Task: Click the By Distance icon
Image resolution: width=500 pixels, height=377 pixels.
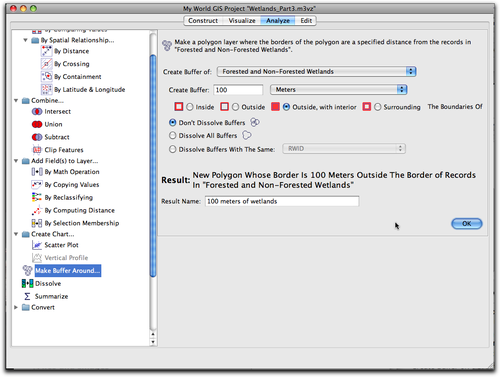Action: click(46, 51)
